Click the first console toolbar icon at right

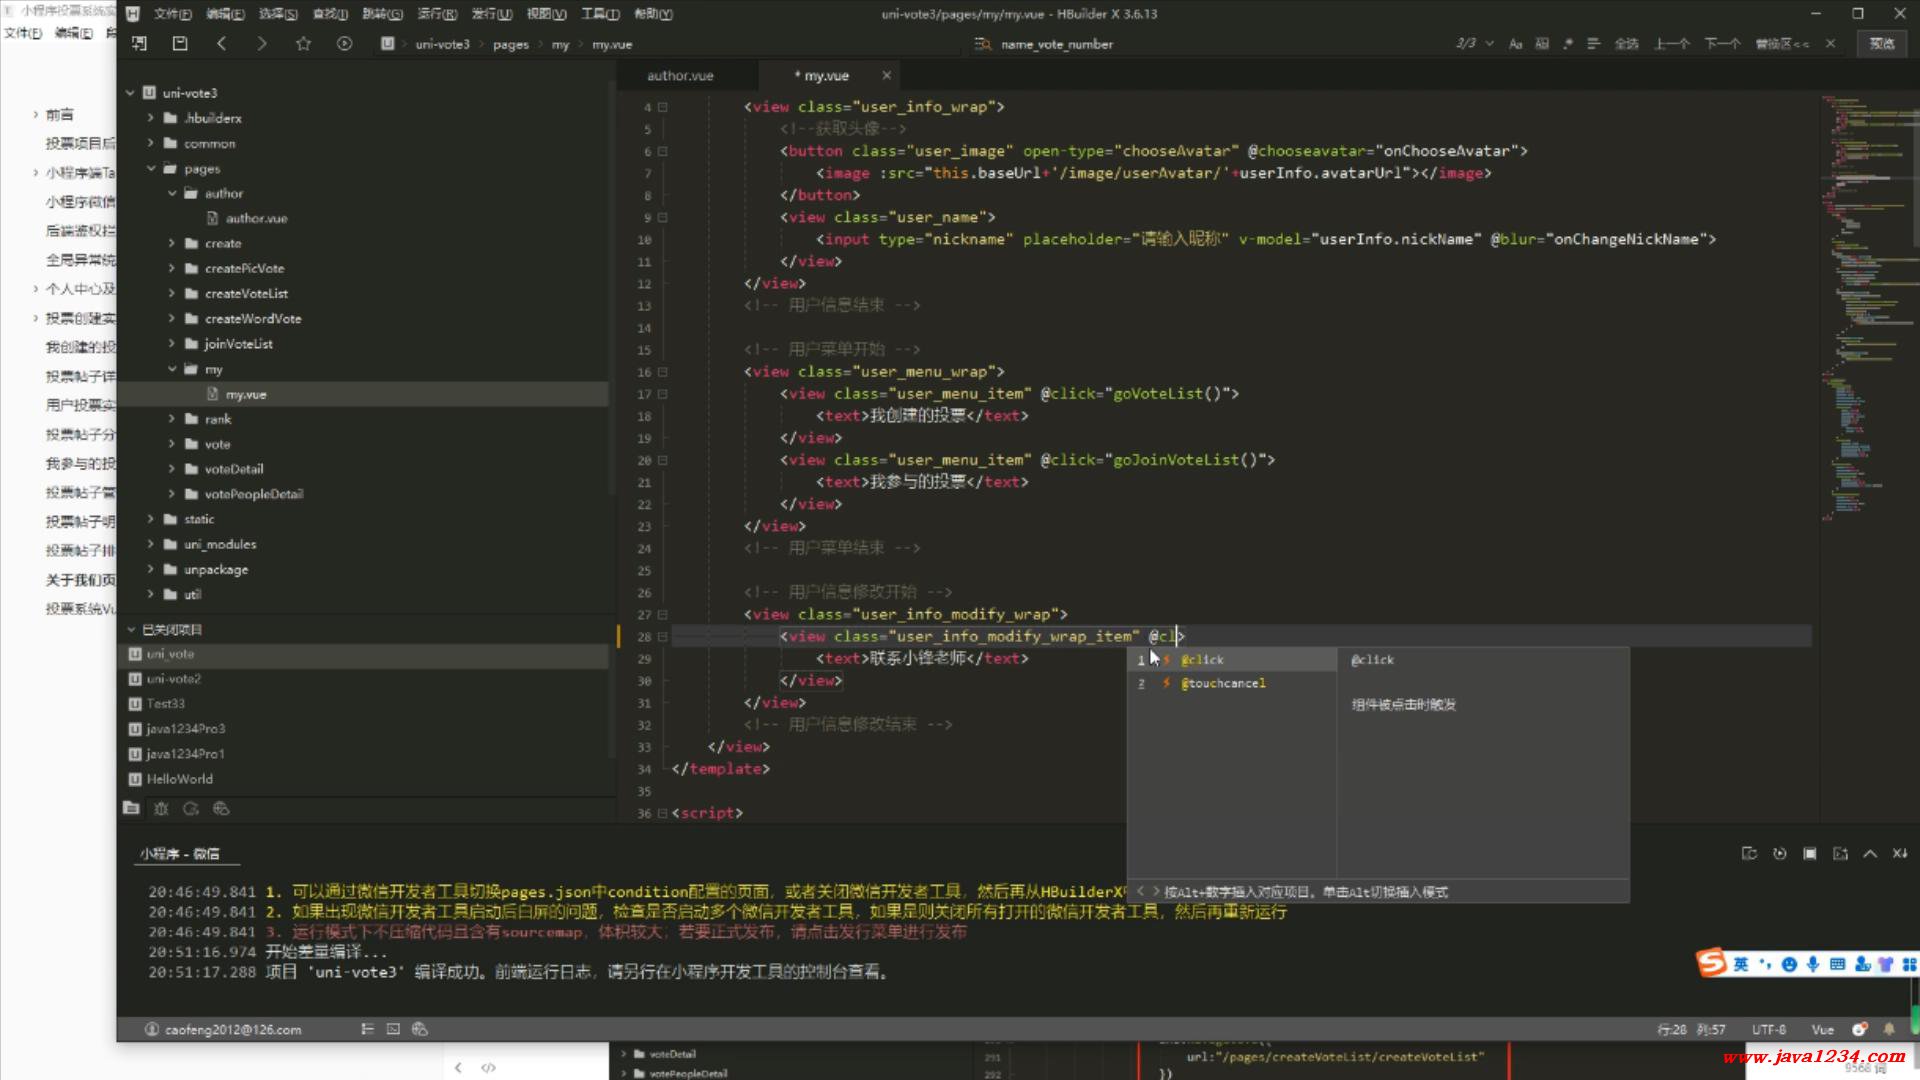tap(1749, 853)
